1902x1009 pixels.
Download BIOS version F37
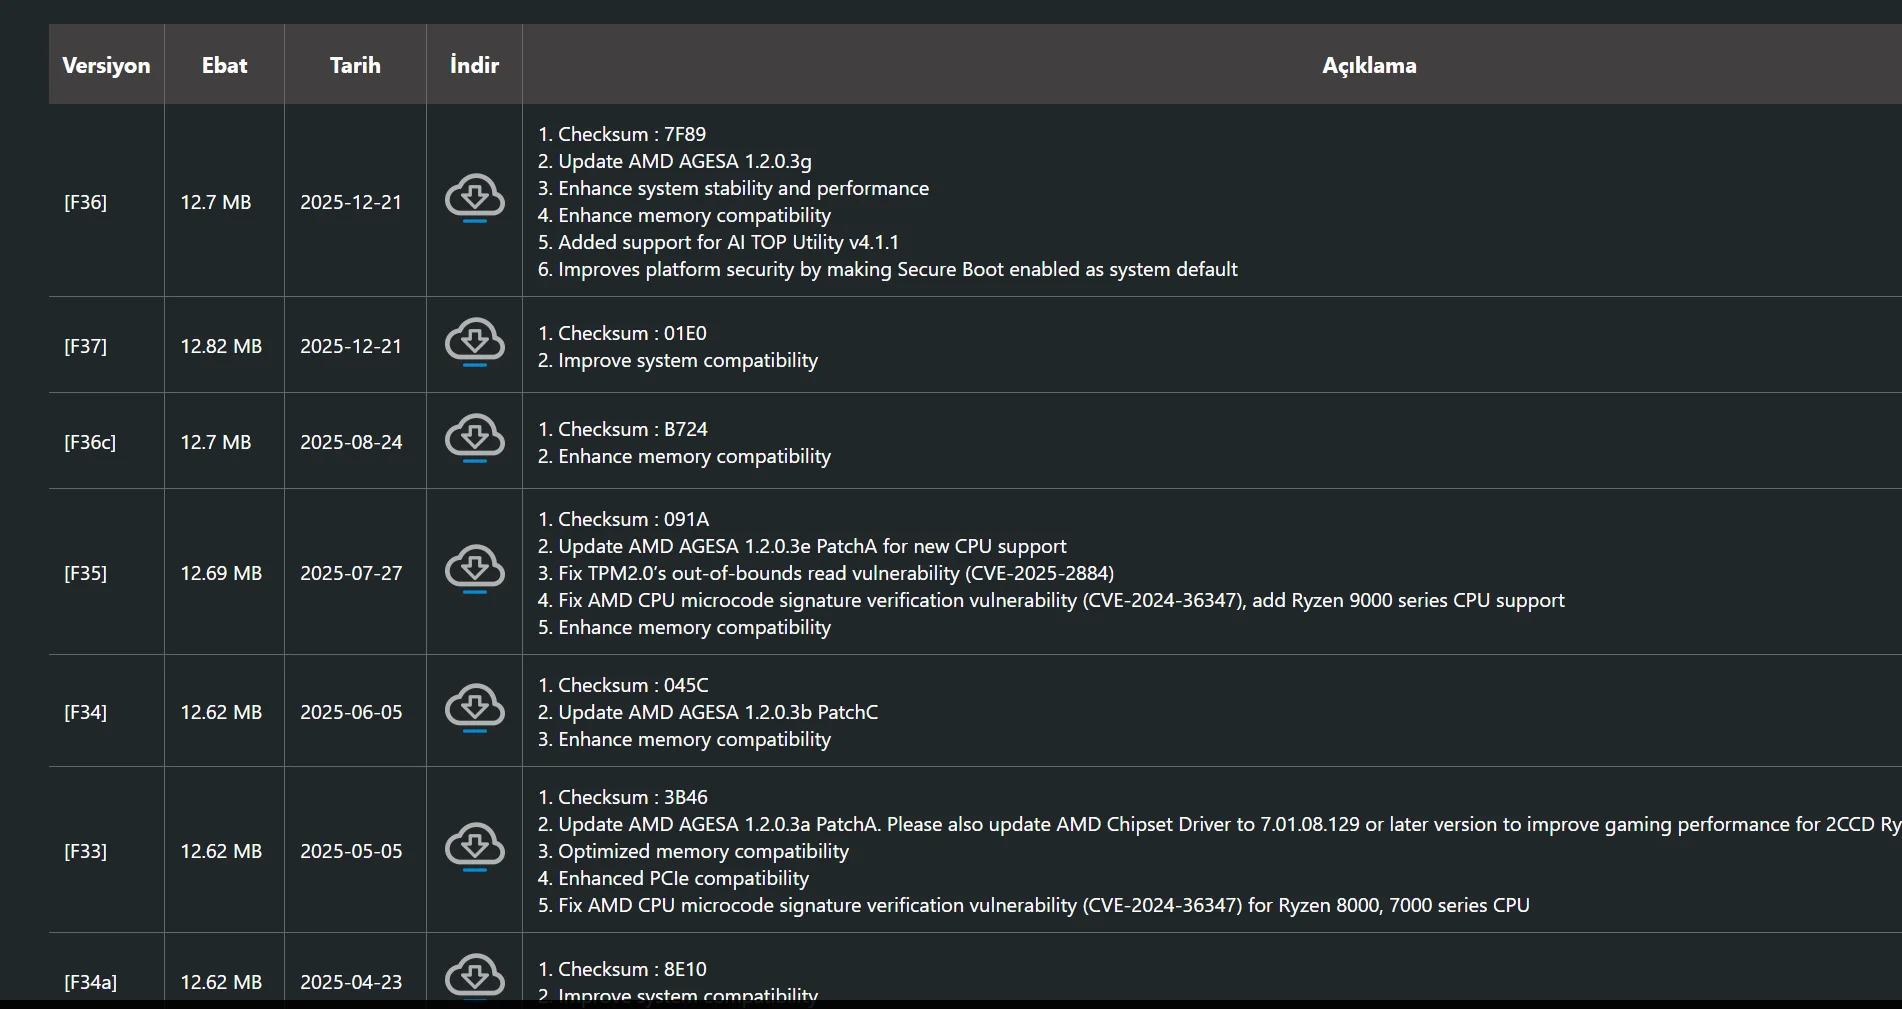tap(475, 342)
